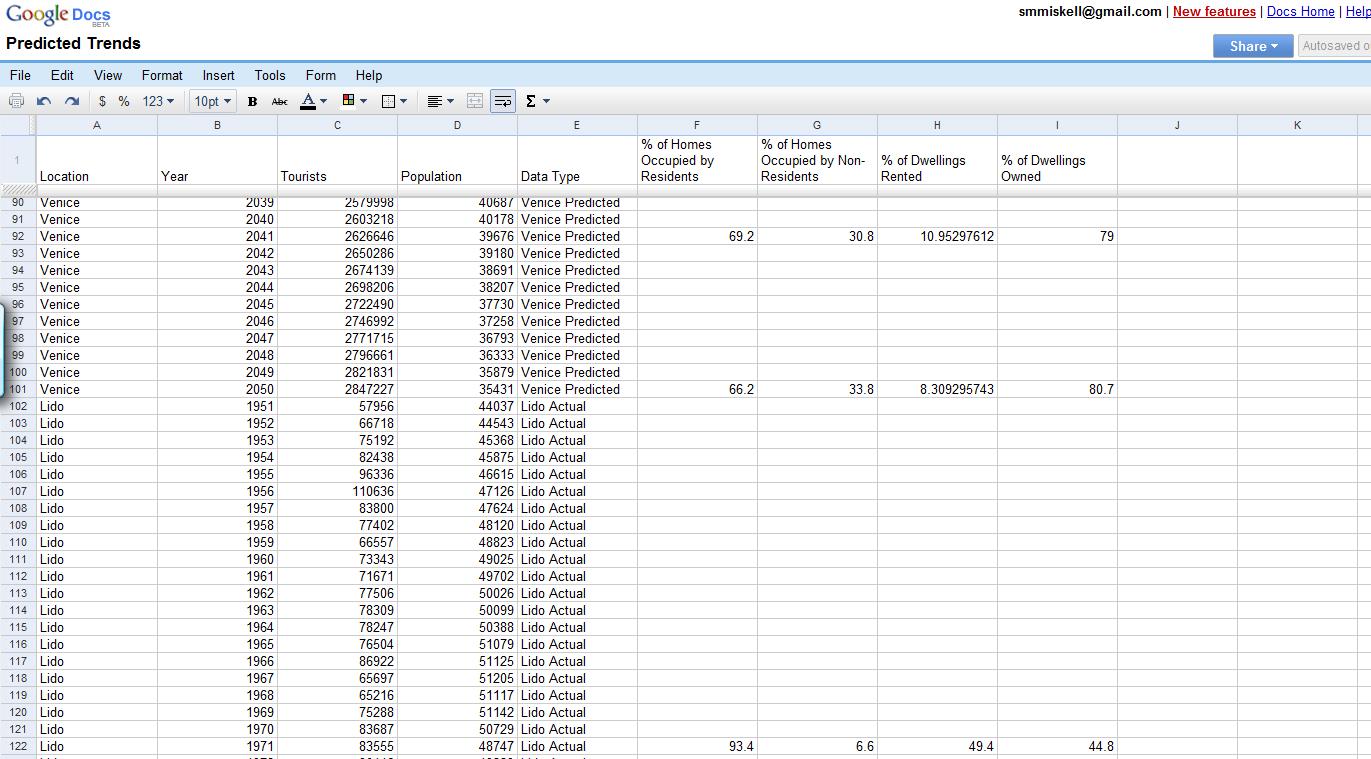Go to the Docs Home link
Viewport: 1371px width, 759px height.
tap(1300, 12)
